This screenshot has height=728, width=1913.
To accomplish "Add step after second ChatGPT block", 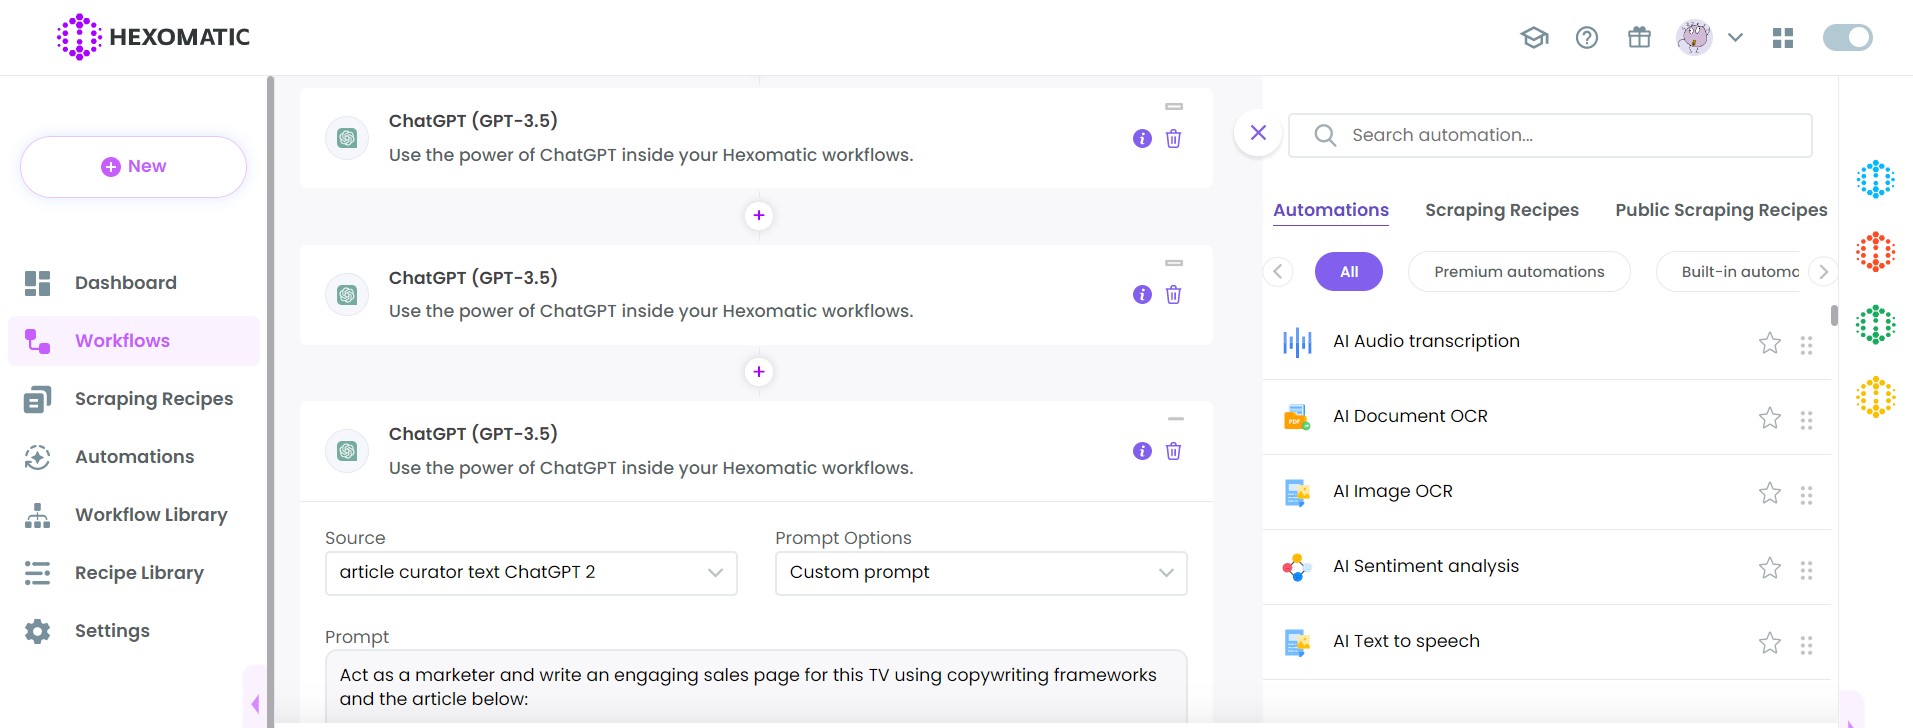I will pos(759,372).
